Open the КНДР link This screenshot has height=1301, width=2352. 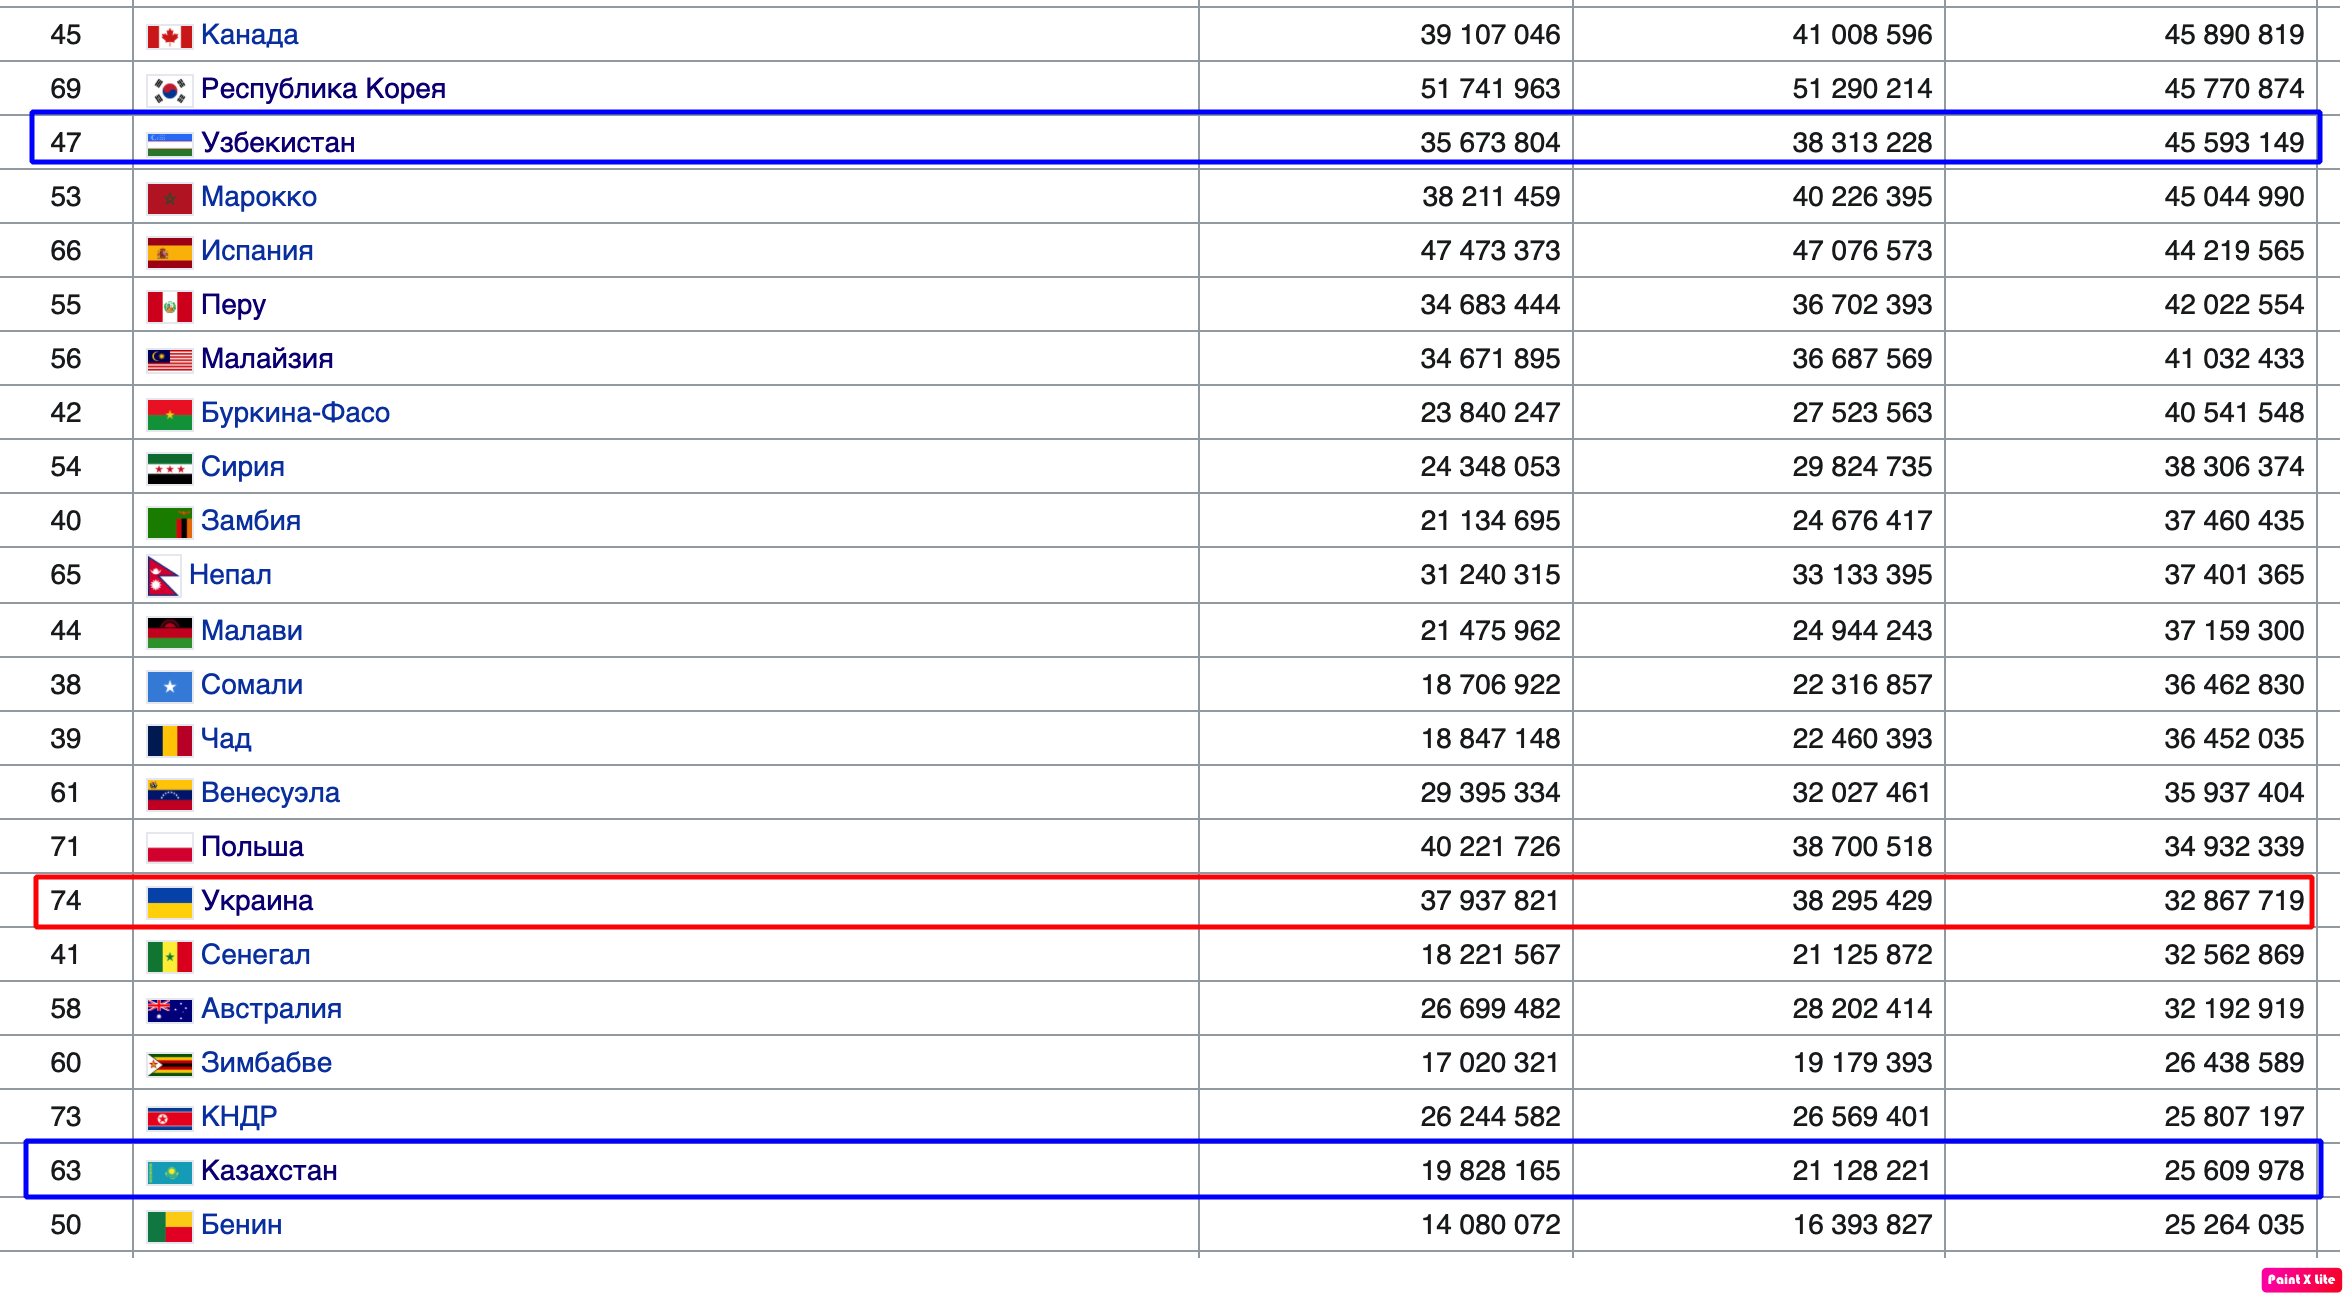tap(239, 1117)
